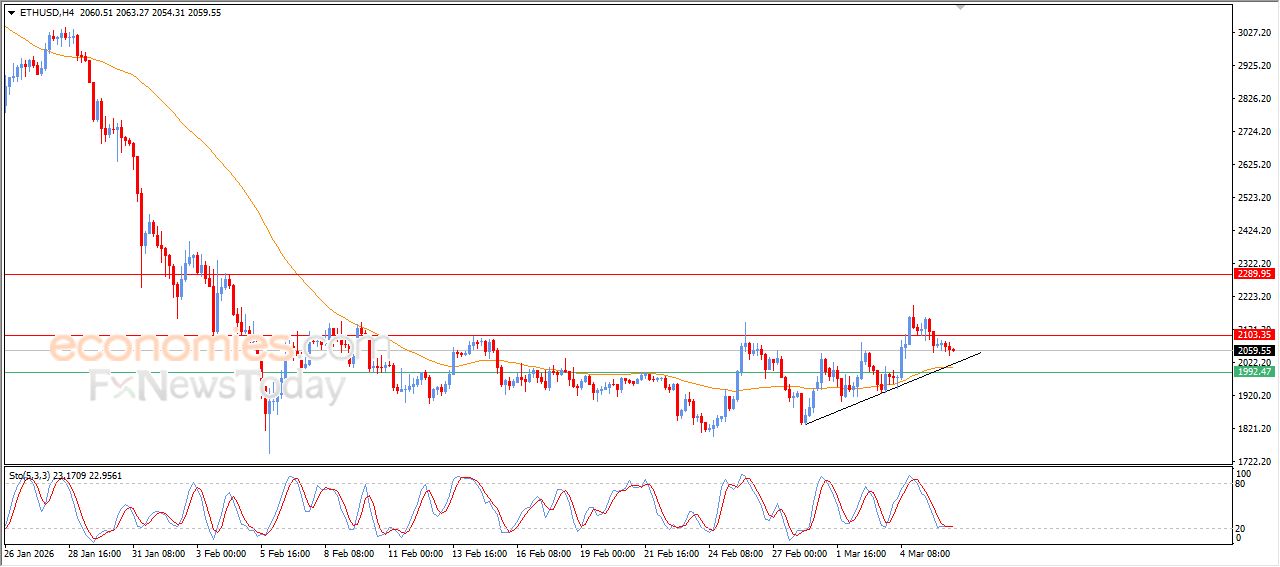This screenshot has width=1280, height=567.
Task: Click the 3027.20 price scale value
Action: (x=1253, y=33)
